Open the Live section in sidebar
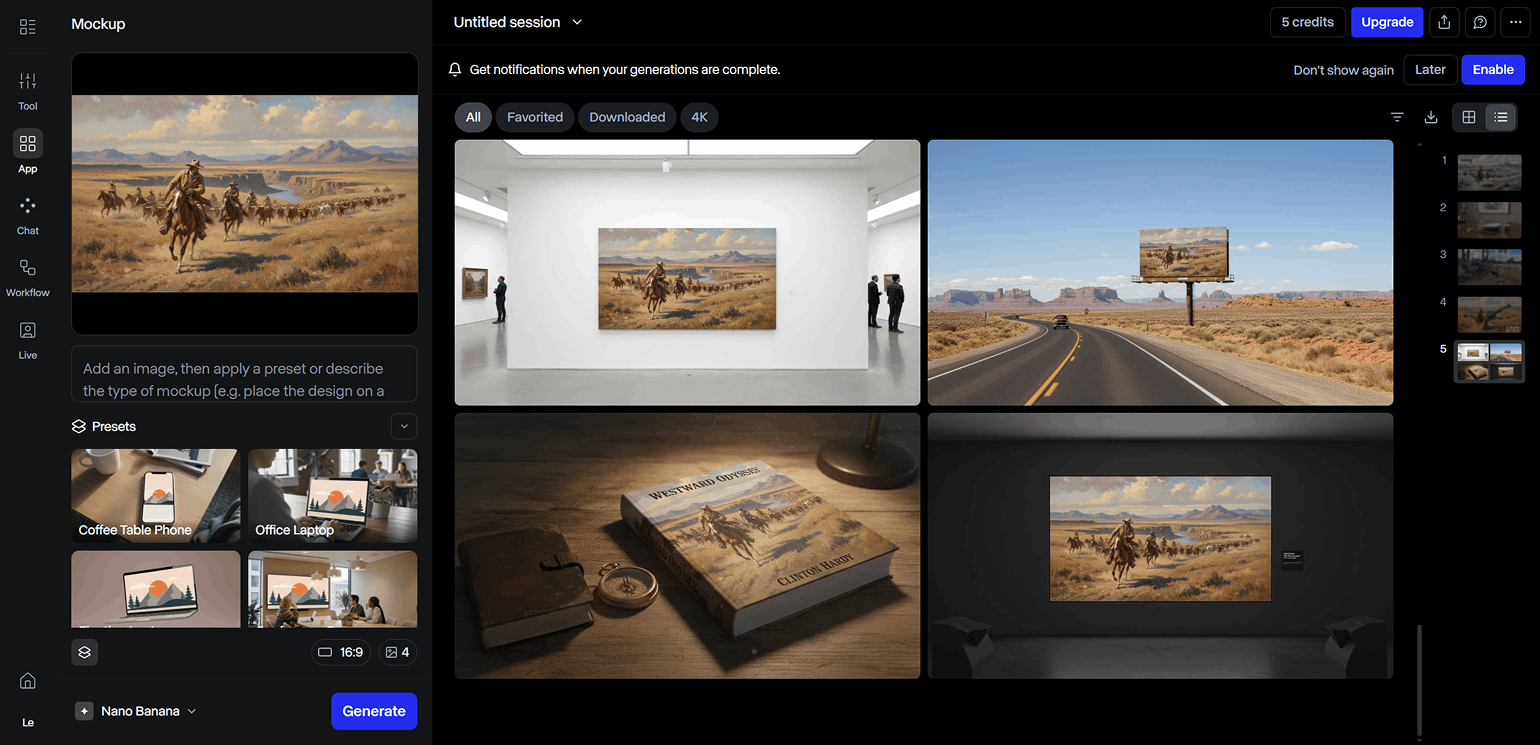Viewport: 1540px width, 745px height. [x=28, y=339]
